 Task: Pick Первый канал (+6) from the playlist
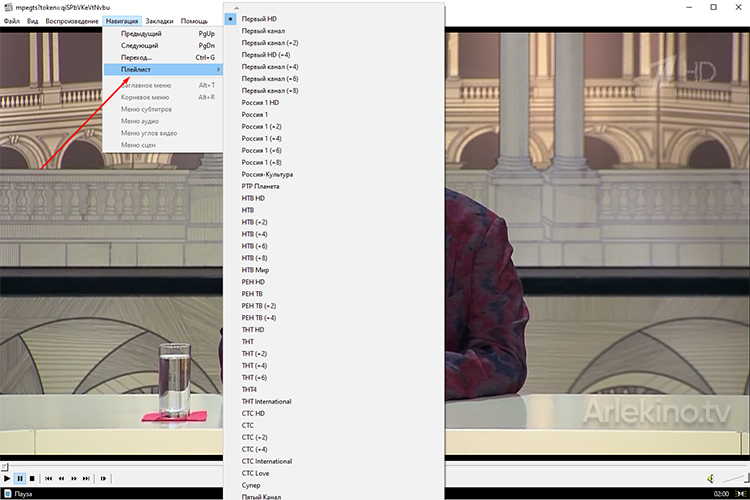pos(333,78)
